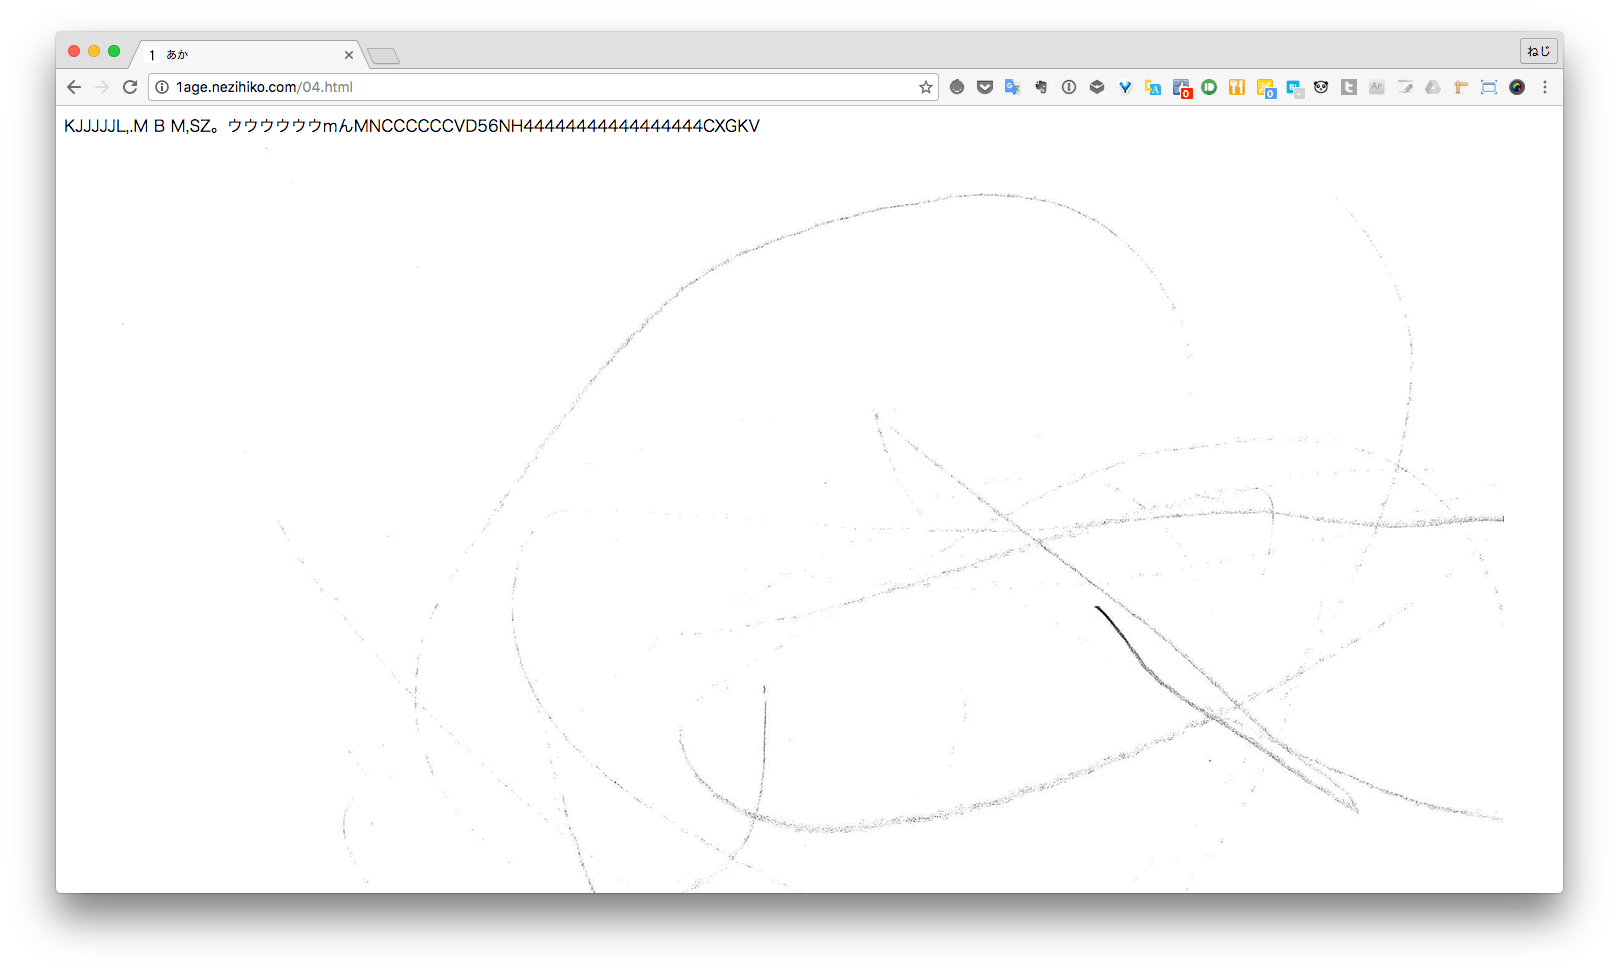Bookmark this page with the star
The height and width of the screenshot is (973, 1619).
926,87
